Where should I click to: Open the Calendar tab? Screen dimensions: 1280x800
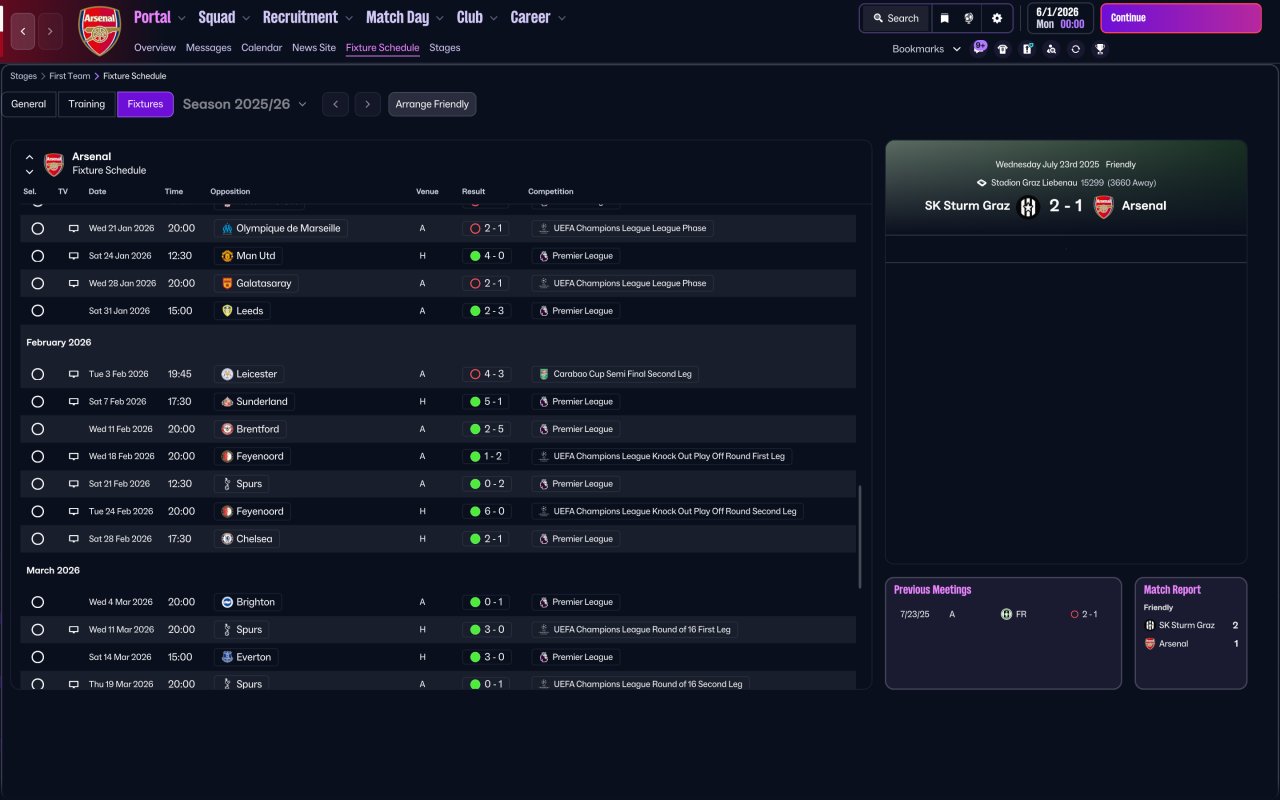click(261, 48)
